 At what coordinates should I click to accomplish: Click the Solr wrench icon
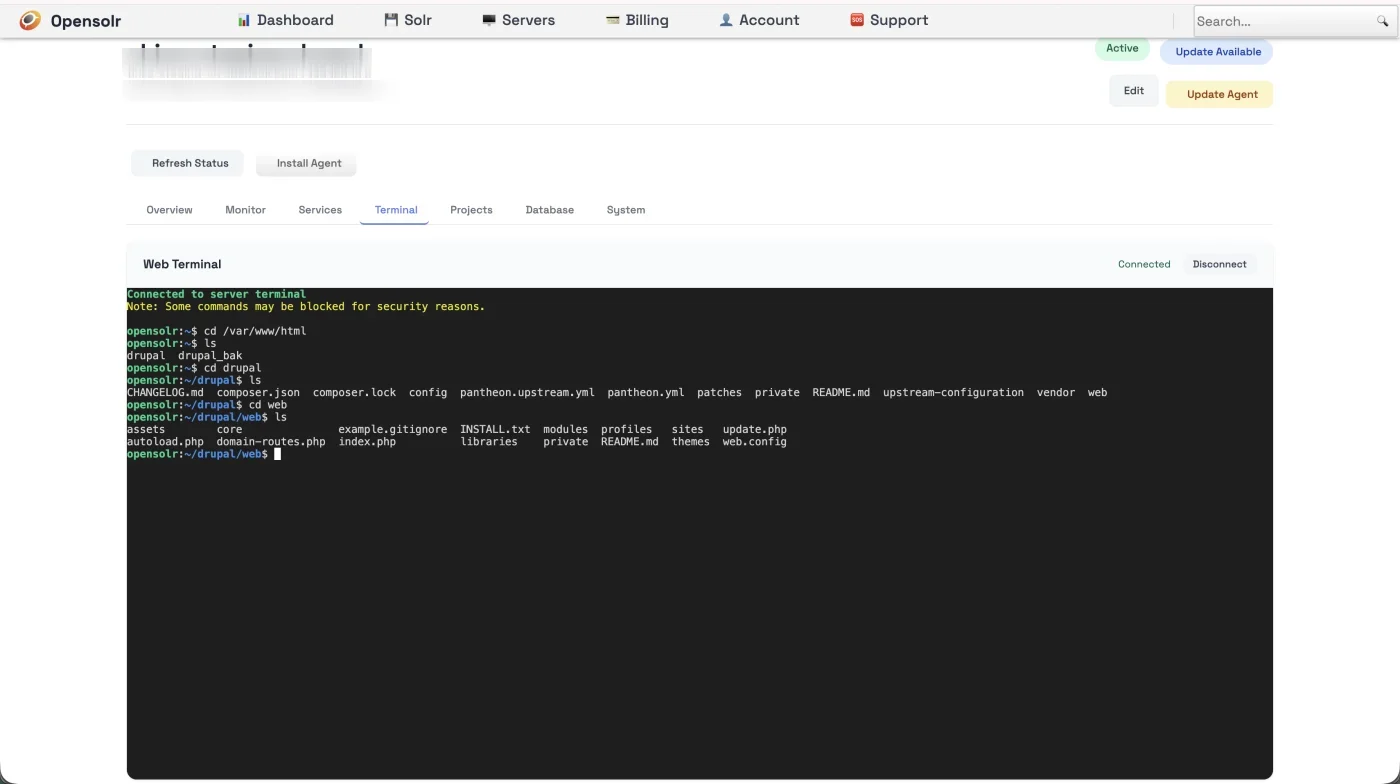tap(390, 19)
